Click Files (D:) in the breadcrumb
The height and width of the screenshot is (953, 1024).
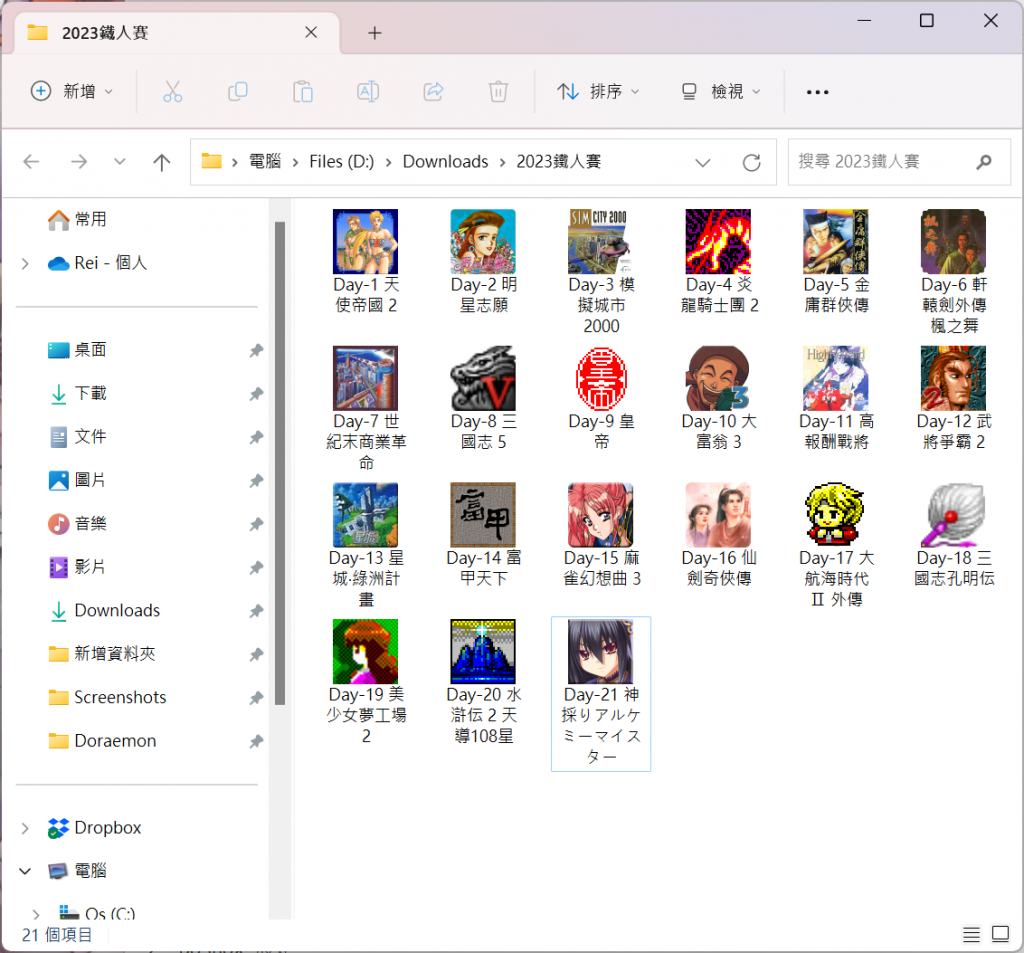[342, 161]
